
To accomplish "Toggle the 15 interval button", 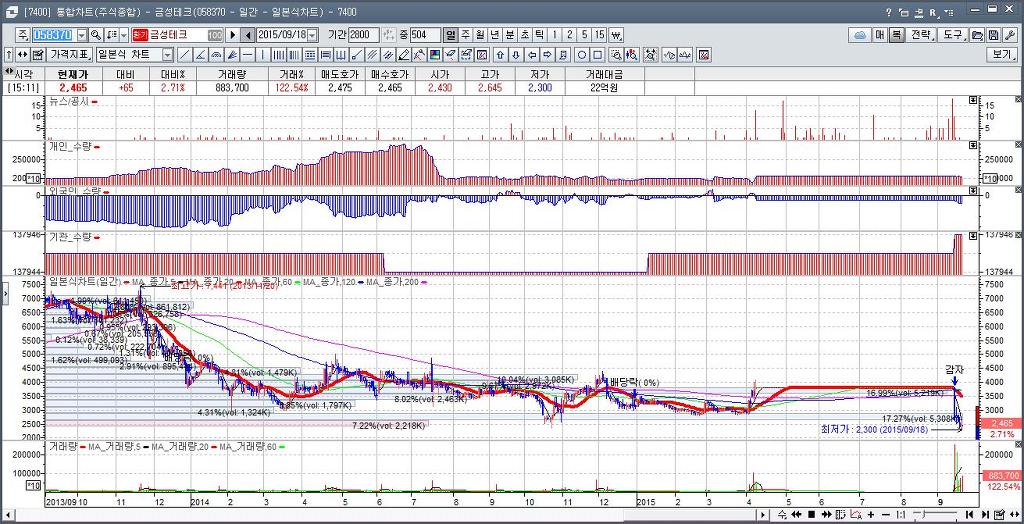I will (600, 35).
